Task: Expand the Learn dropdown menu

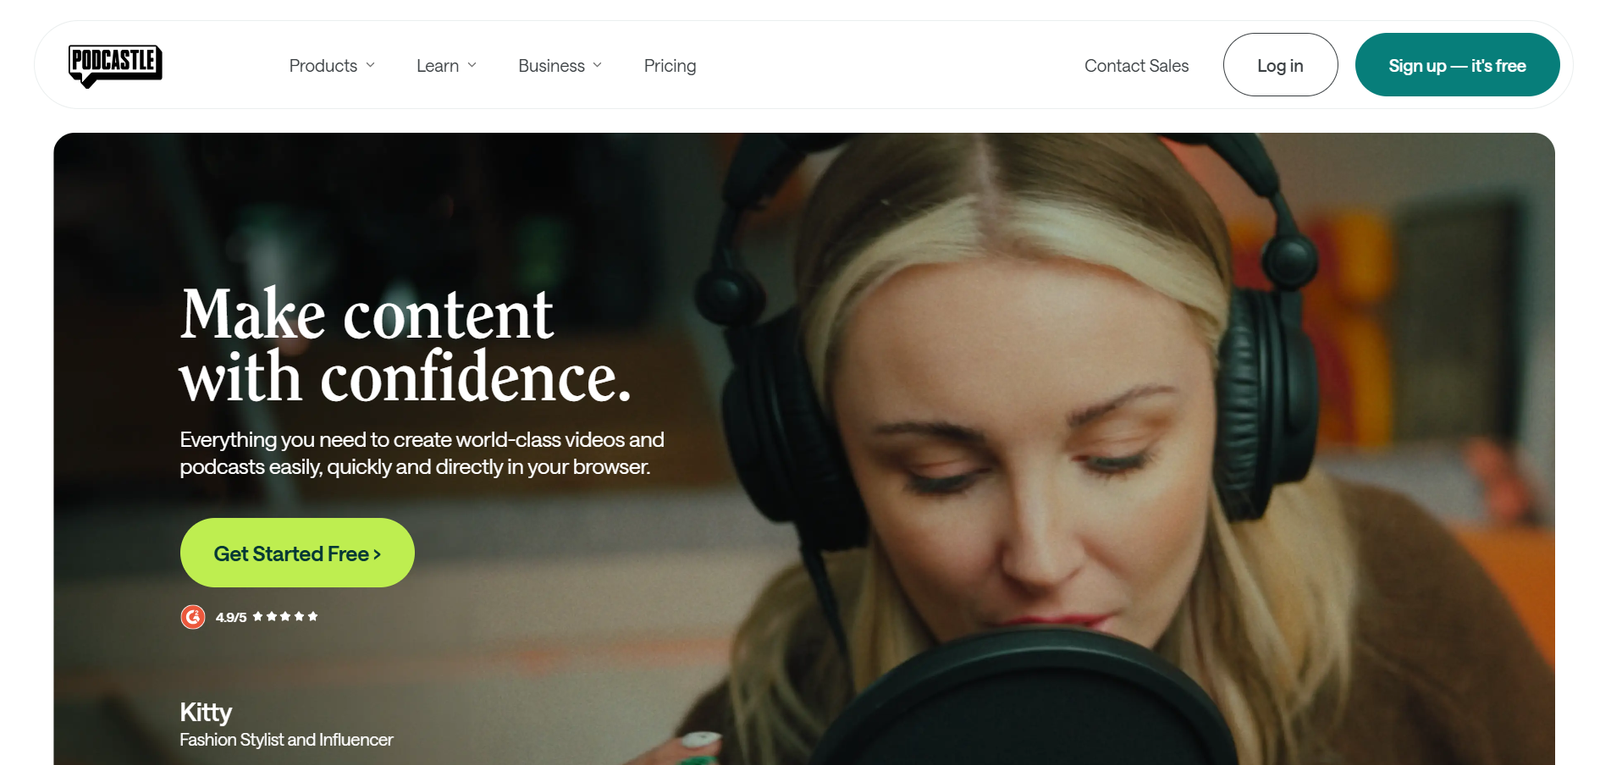Action: (x=447, y=65)
